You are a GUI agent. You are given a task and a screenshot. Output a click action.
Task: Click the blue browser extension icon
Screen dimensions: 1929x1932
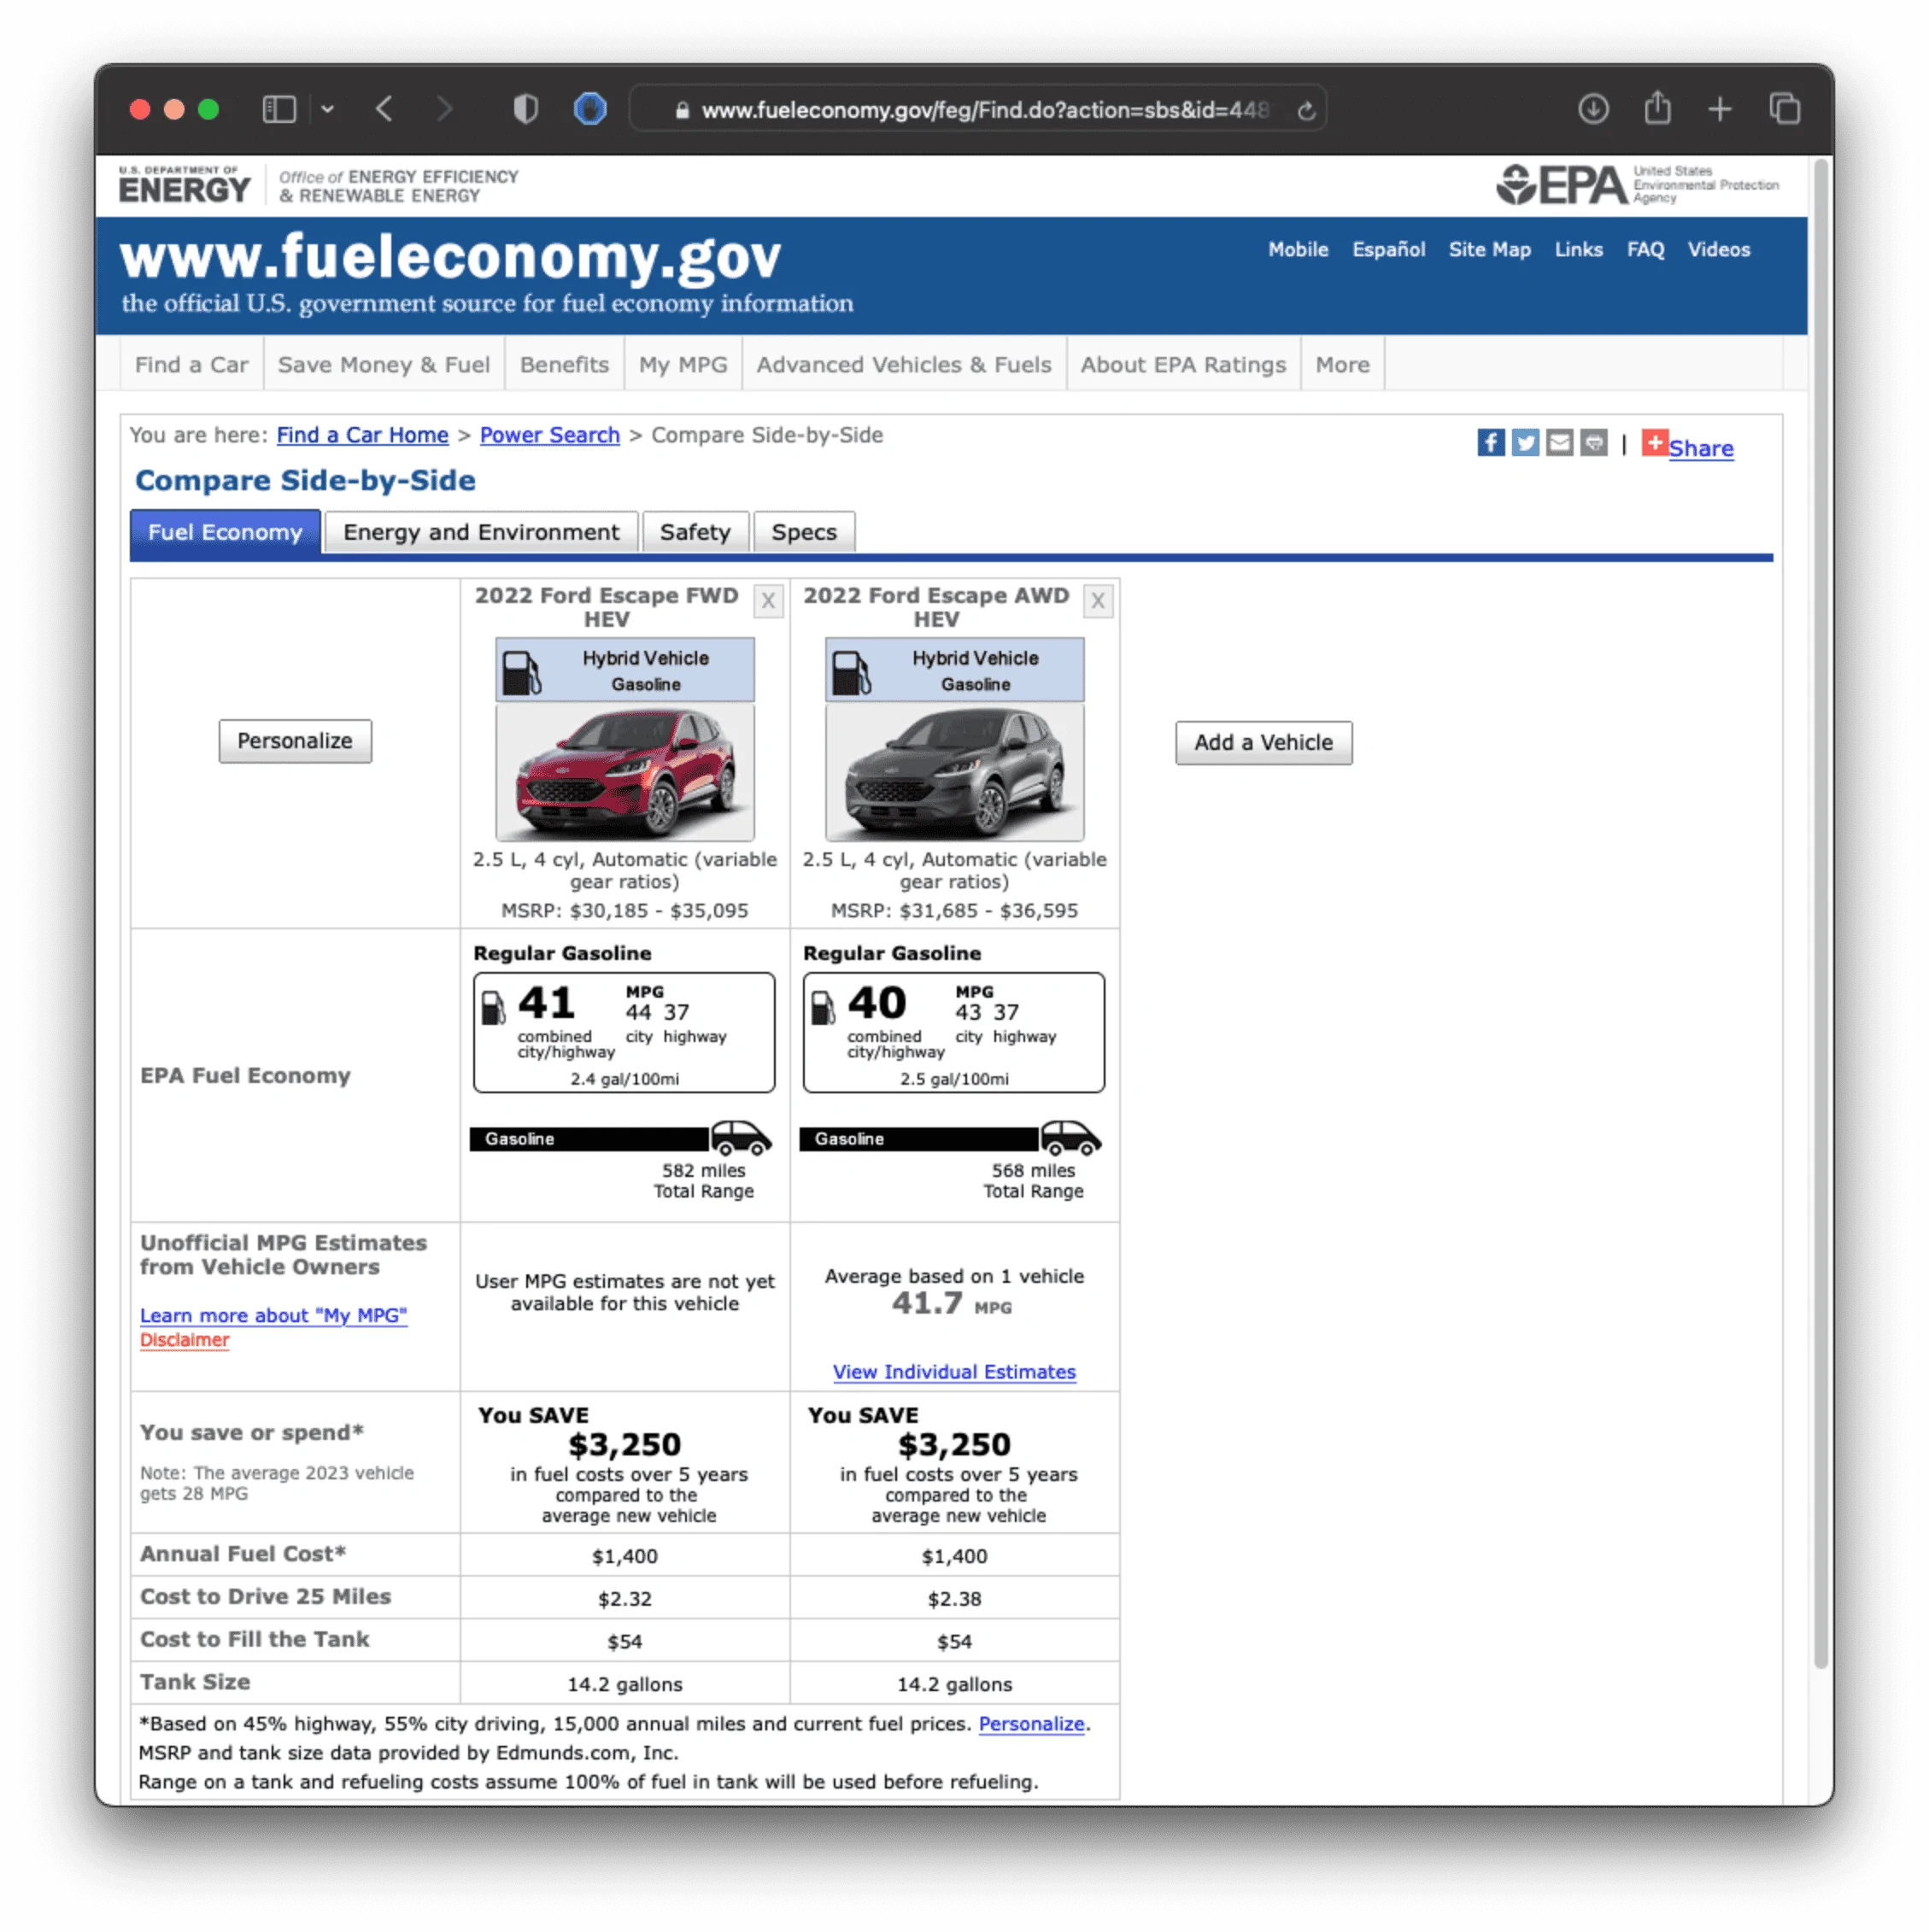(590, 108)
